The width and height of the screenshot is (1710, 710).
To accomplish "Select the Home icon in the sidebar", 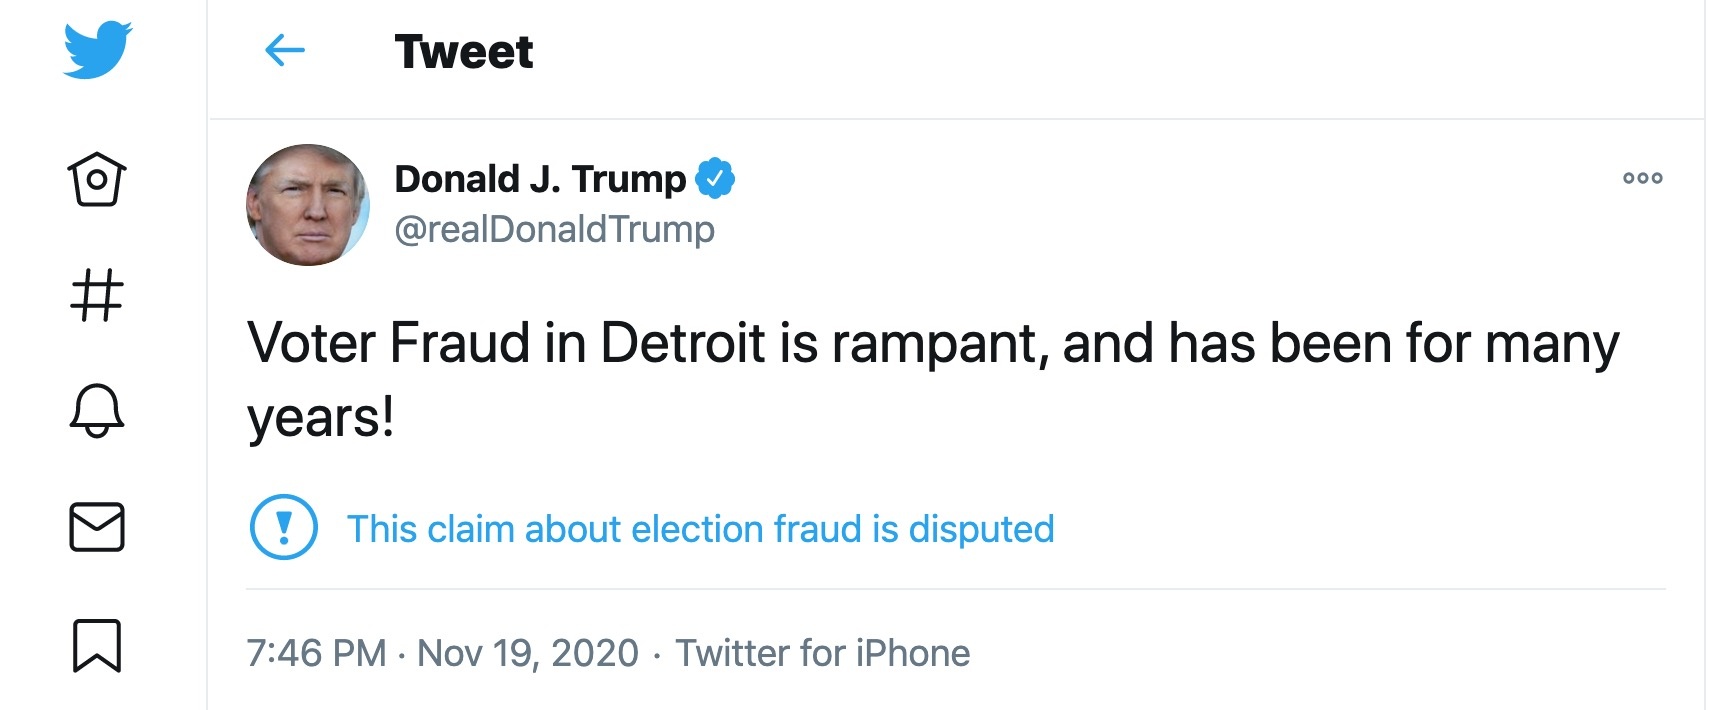I will coord(95,180).
